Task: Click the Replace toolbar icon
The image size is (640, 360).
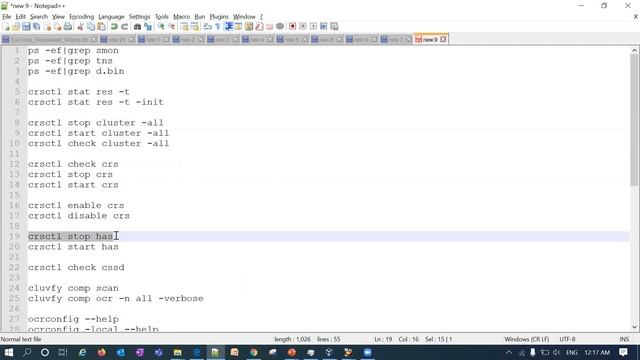Action: point(148,27)
